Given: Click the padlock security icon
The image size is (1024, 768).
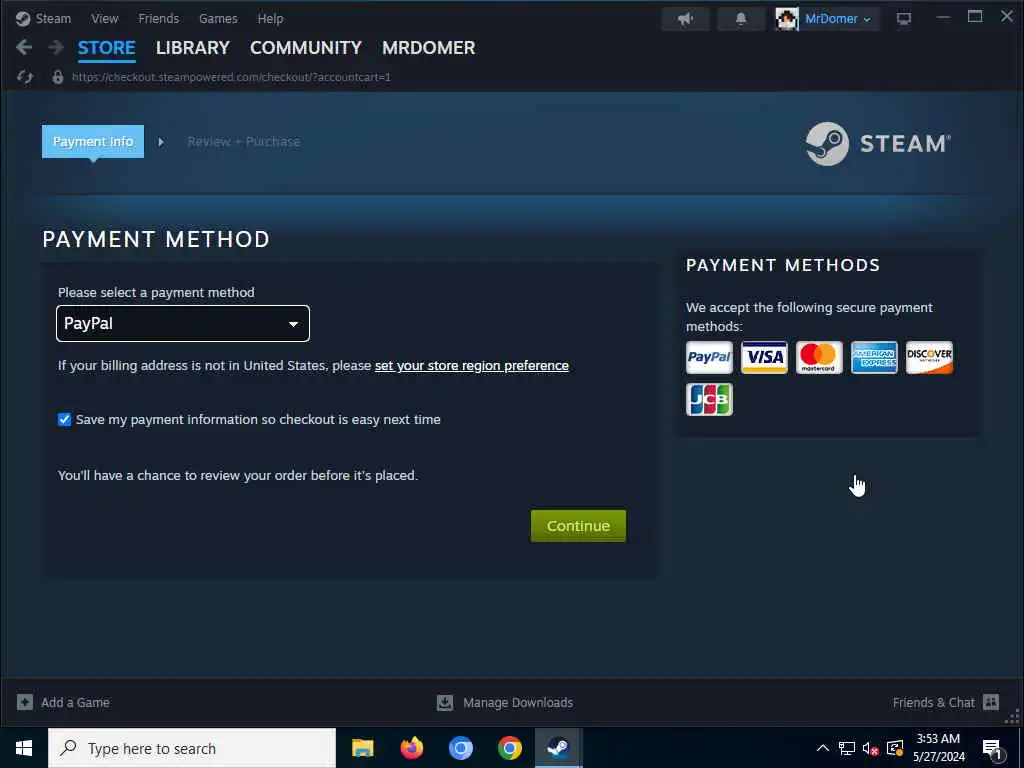Looking at the screenshot, I should pos(57,77).
